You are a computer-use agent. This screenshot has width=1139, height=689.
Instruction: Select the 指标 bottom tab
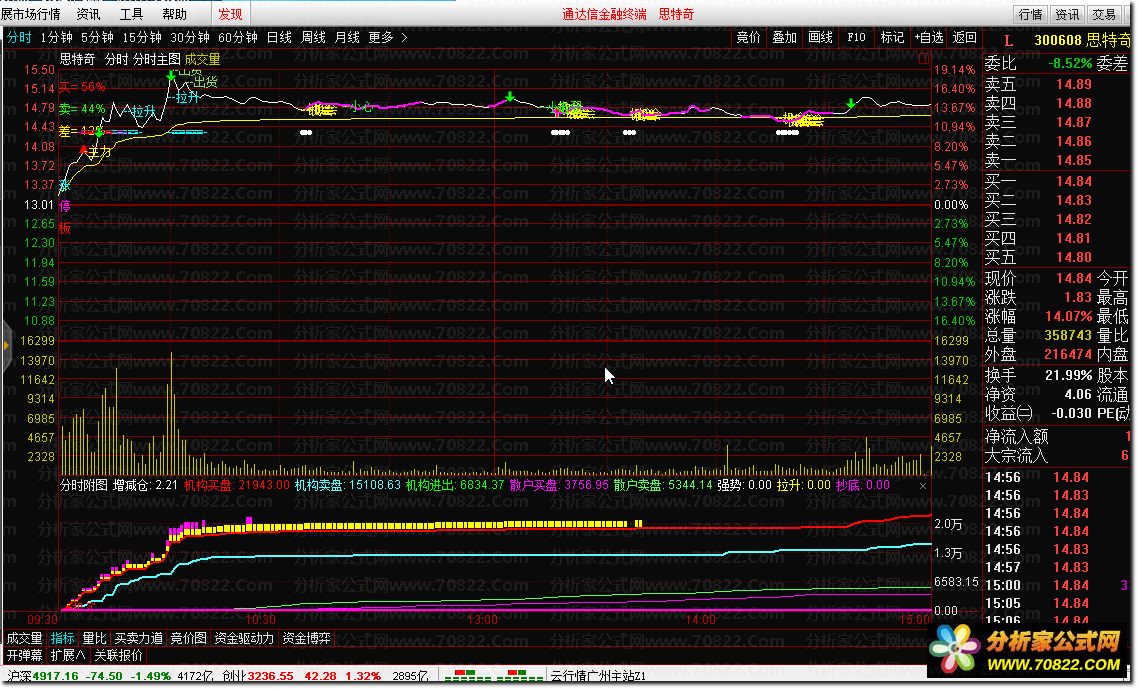coord(62,638)
